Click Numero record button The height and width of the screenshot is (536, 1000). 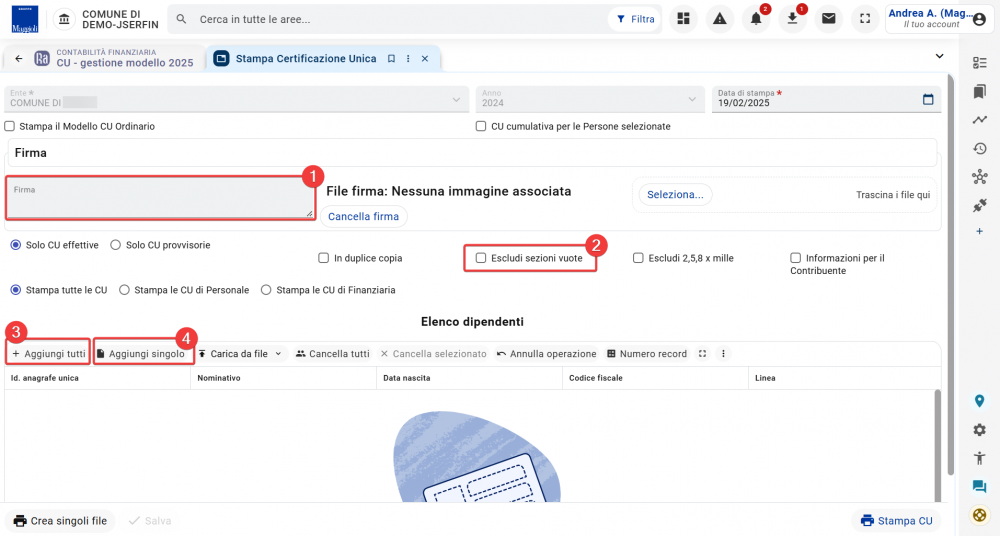(x=647, y=354)
